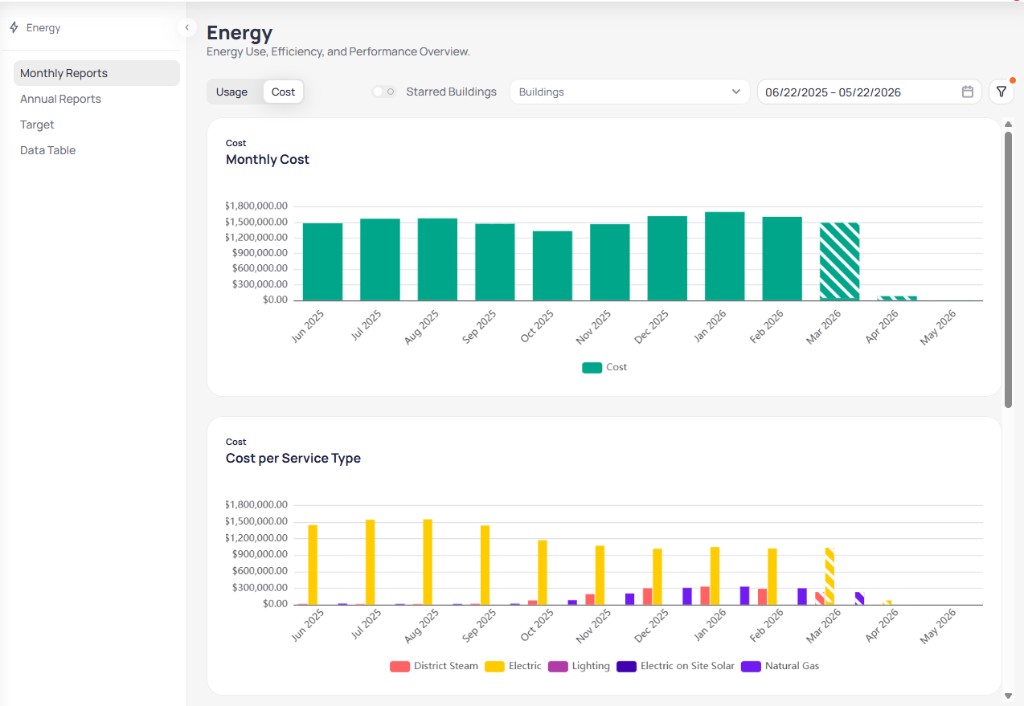The height and width of the screenshot is (706, 1024).
Task: Toggle the green Cost legend swatch
Action: [x=592, y=367]
